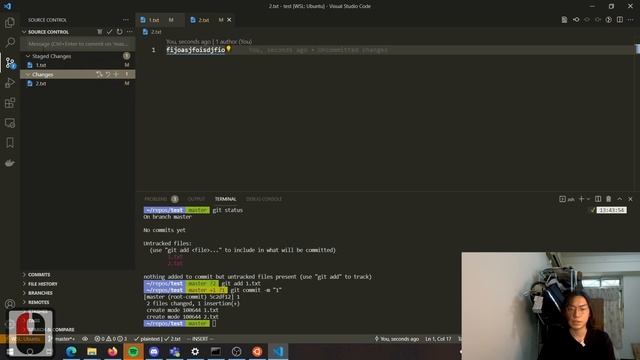Screen dimensions: 640x360
Task: Open Source Control panel title ellipsis menu
Action: [x=126, y=20]
